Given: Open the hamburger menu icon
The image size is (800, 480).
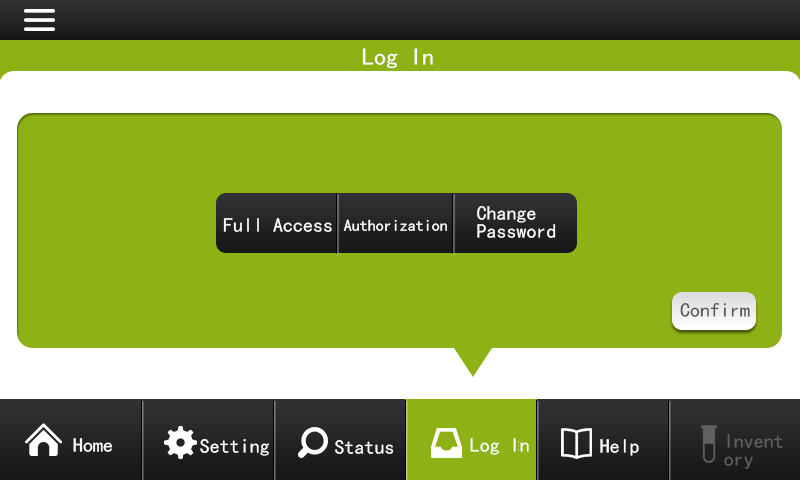Looking at the screenshot, I should point(39,20).
